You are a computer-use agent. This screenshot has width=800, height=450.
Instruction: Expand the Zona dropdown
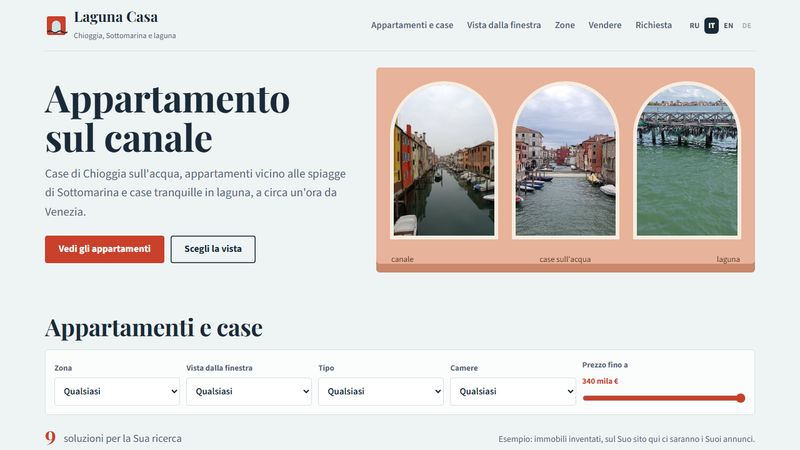[117, 391]
